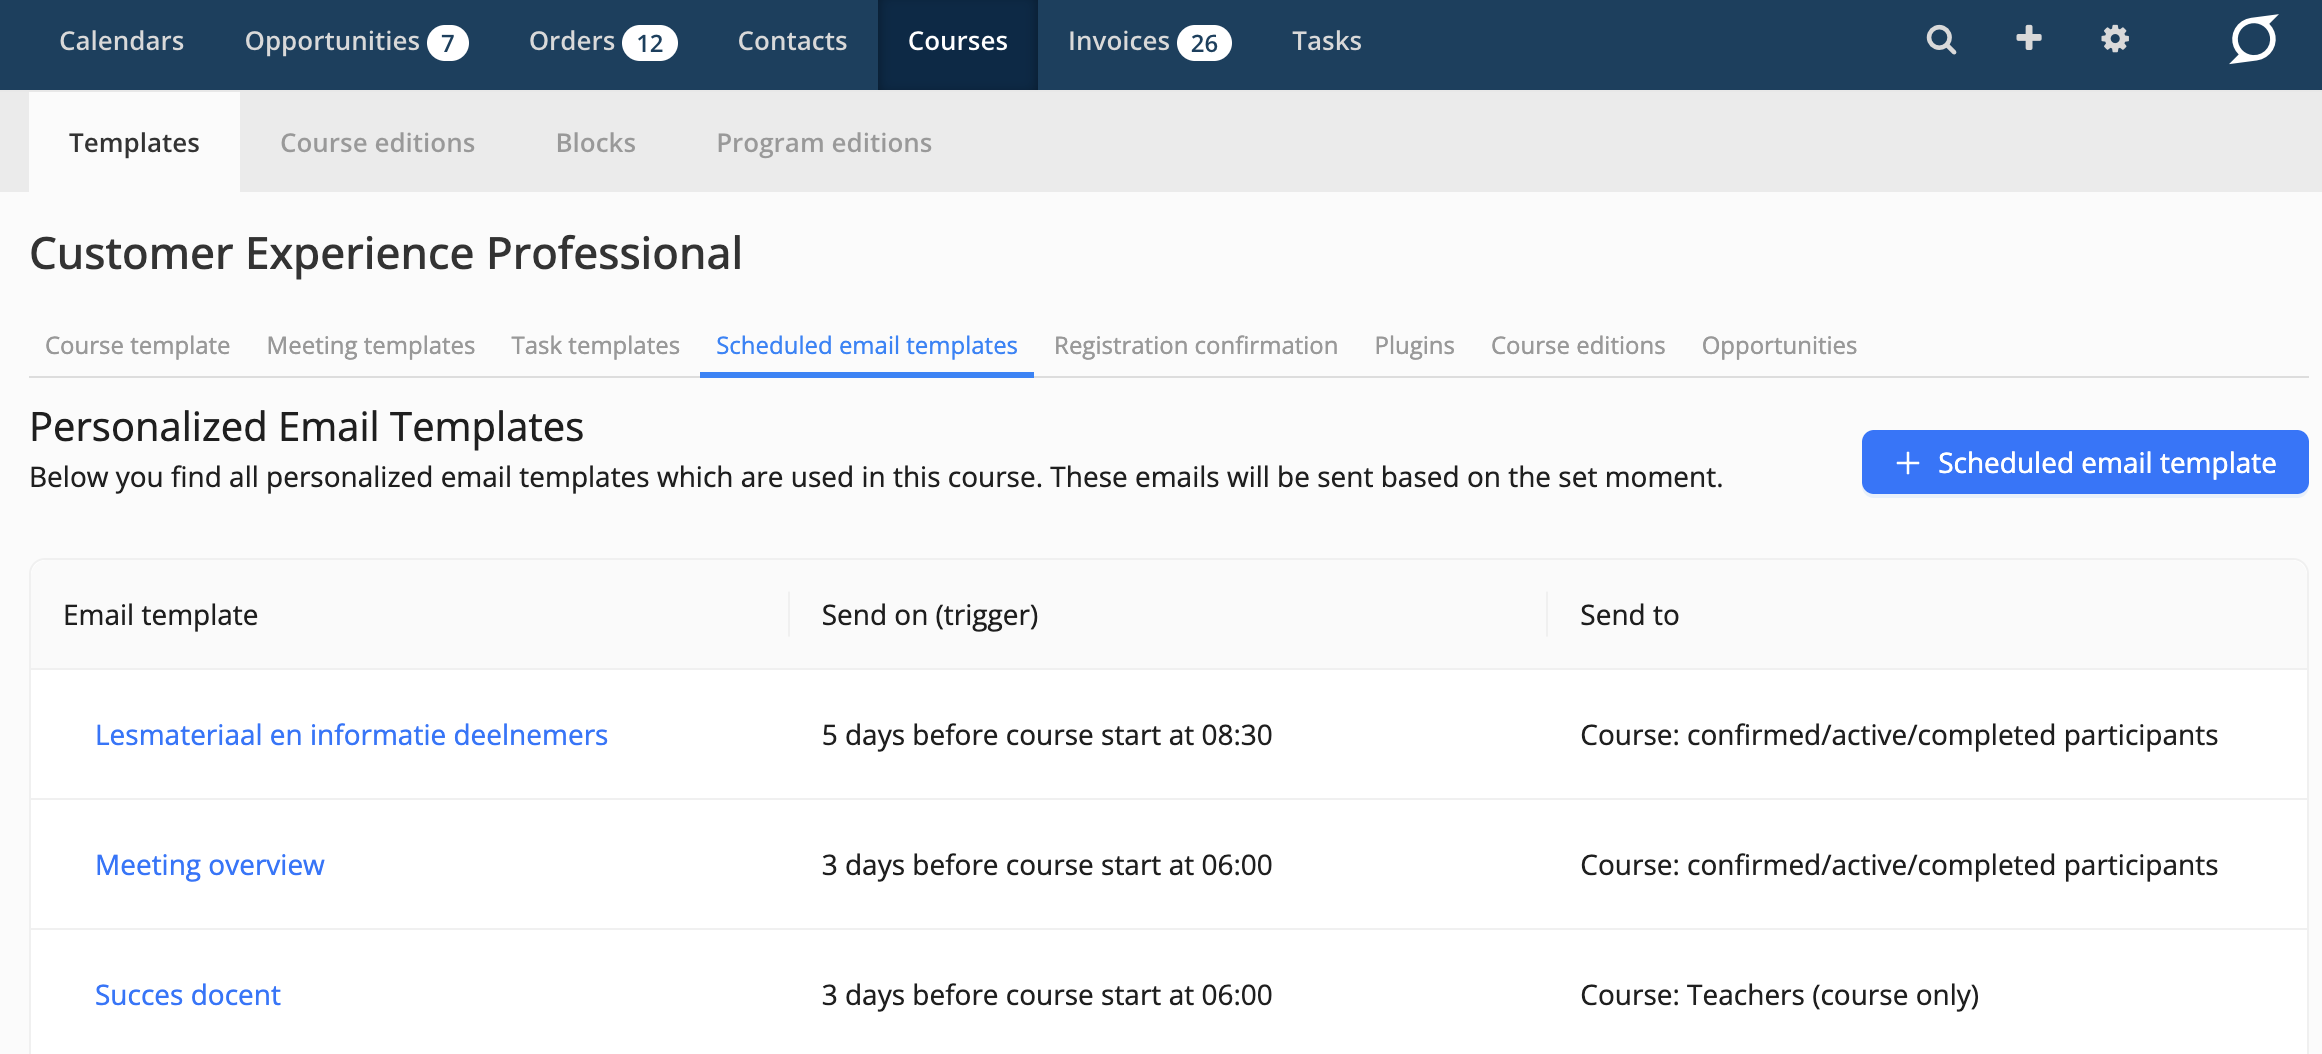Open the Meeting overview email template

pyautogui.click(x=210, y=865)
